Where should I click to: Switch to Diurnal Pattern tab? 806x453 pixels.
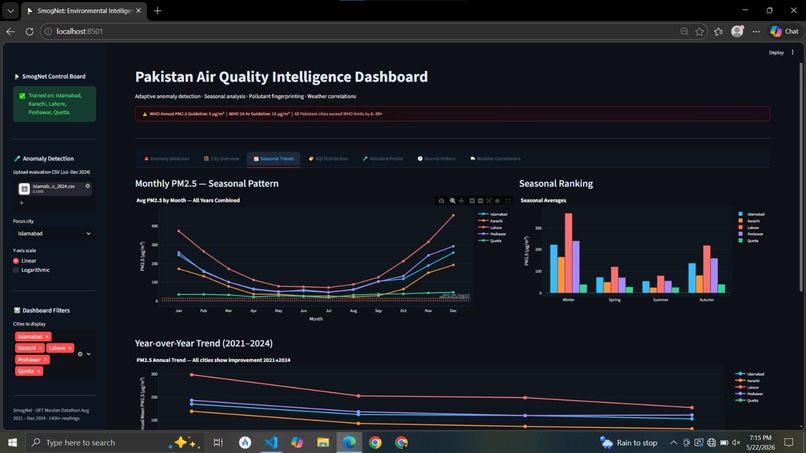click(x=436, y=159)
